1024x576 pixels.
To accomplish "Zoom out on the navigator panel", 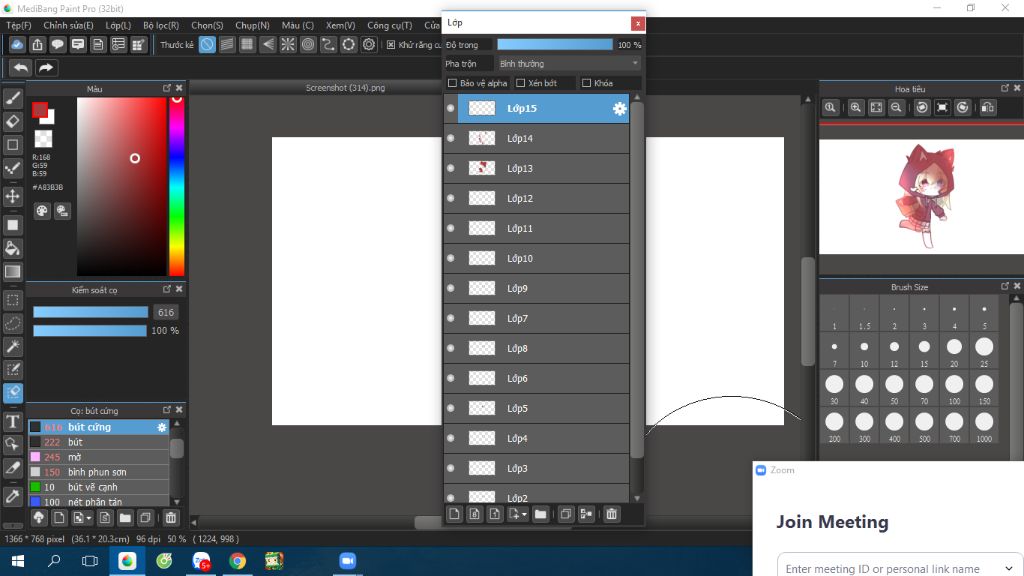I will tap(897, 108).
